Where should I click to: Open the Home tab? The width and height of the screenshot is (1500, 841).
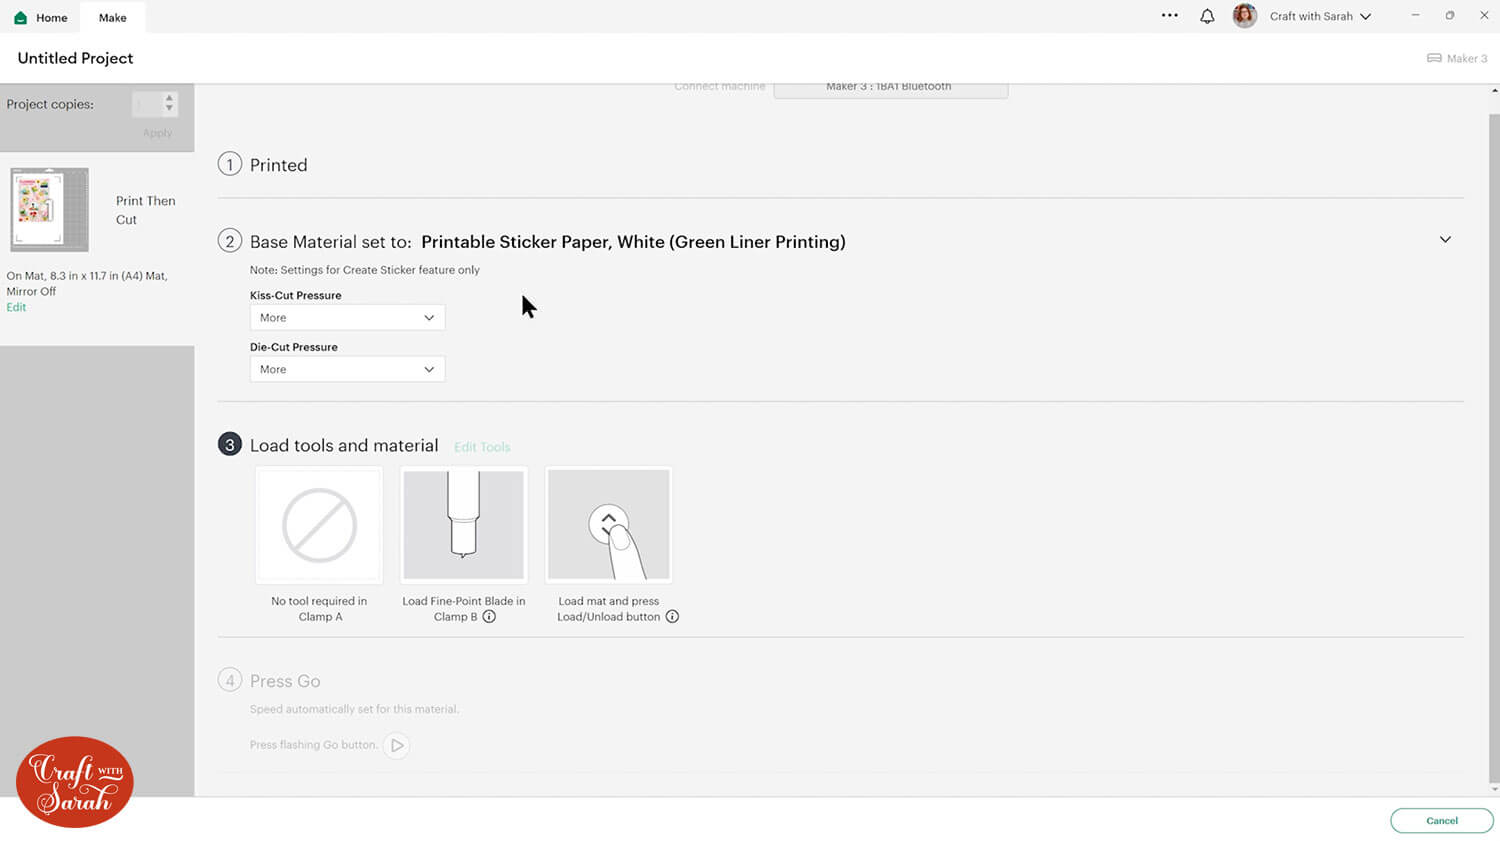(40, 17)
